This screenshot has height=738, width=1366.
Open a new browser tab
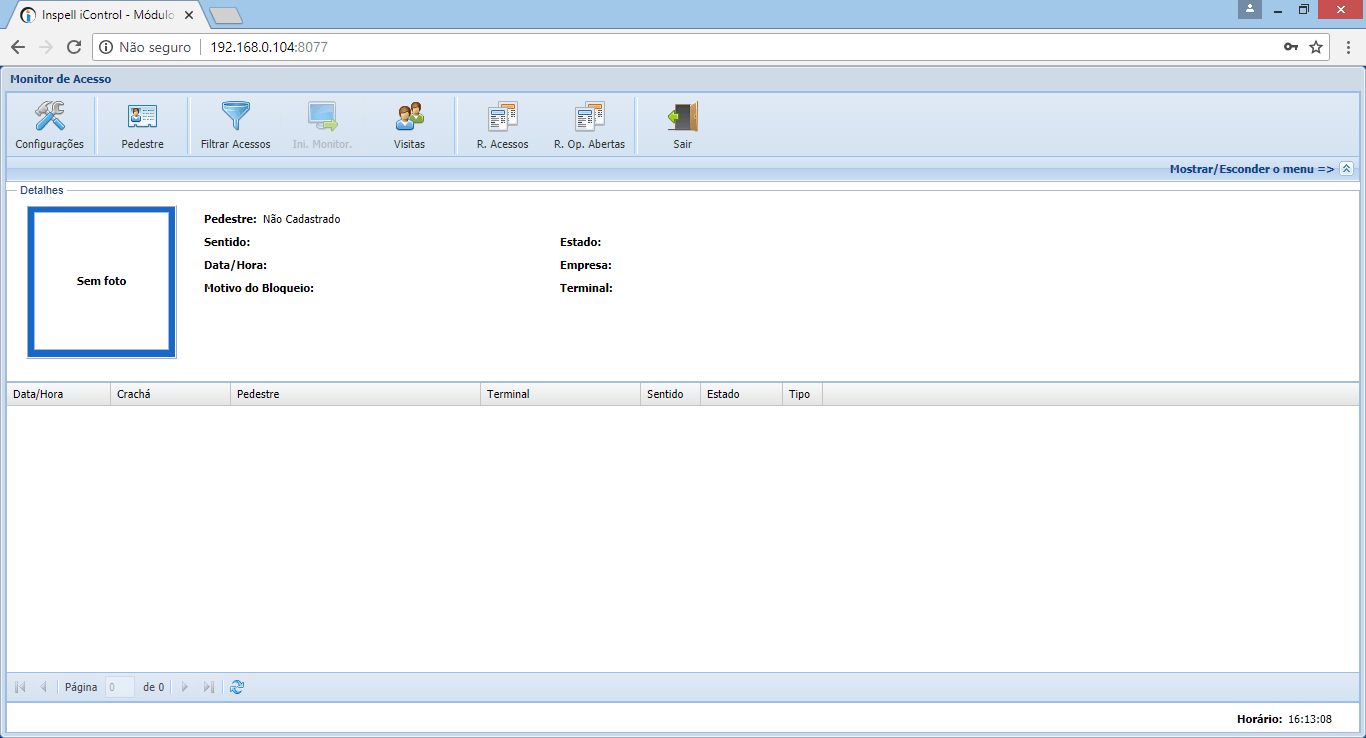coord(226,16)
